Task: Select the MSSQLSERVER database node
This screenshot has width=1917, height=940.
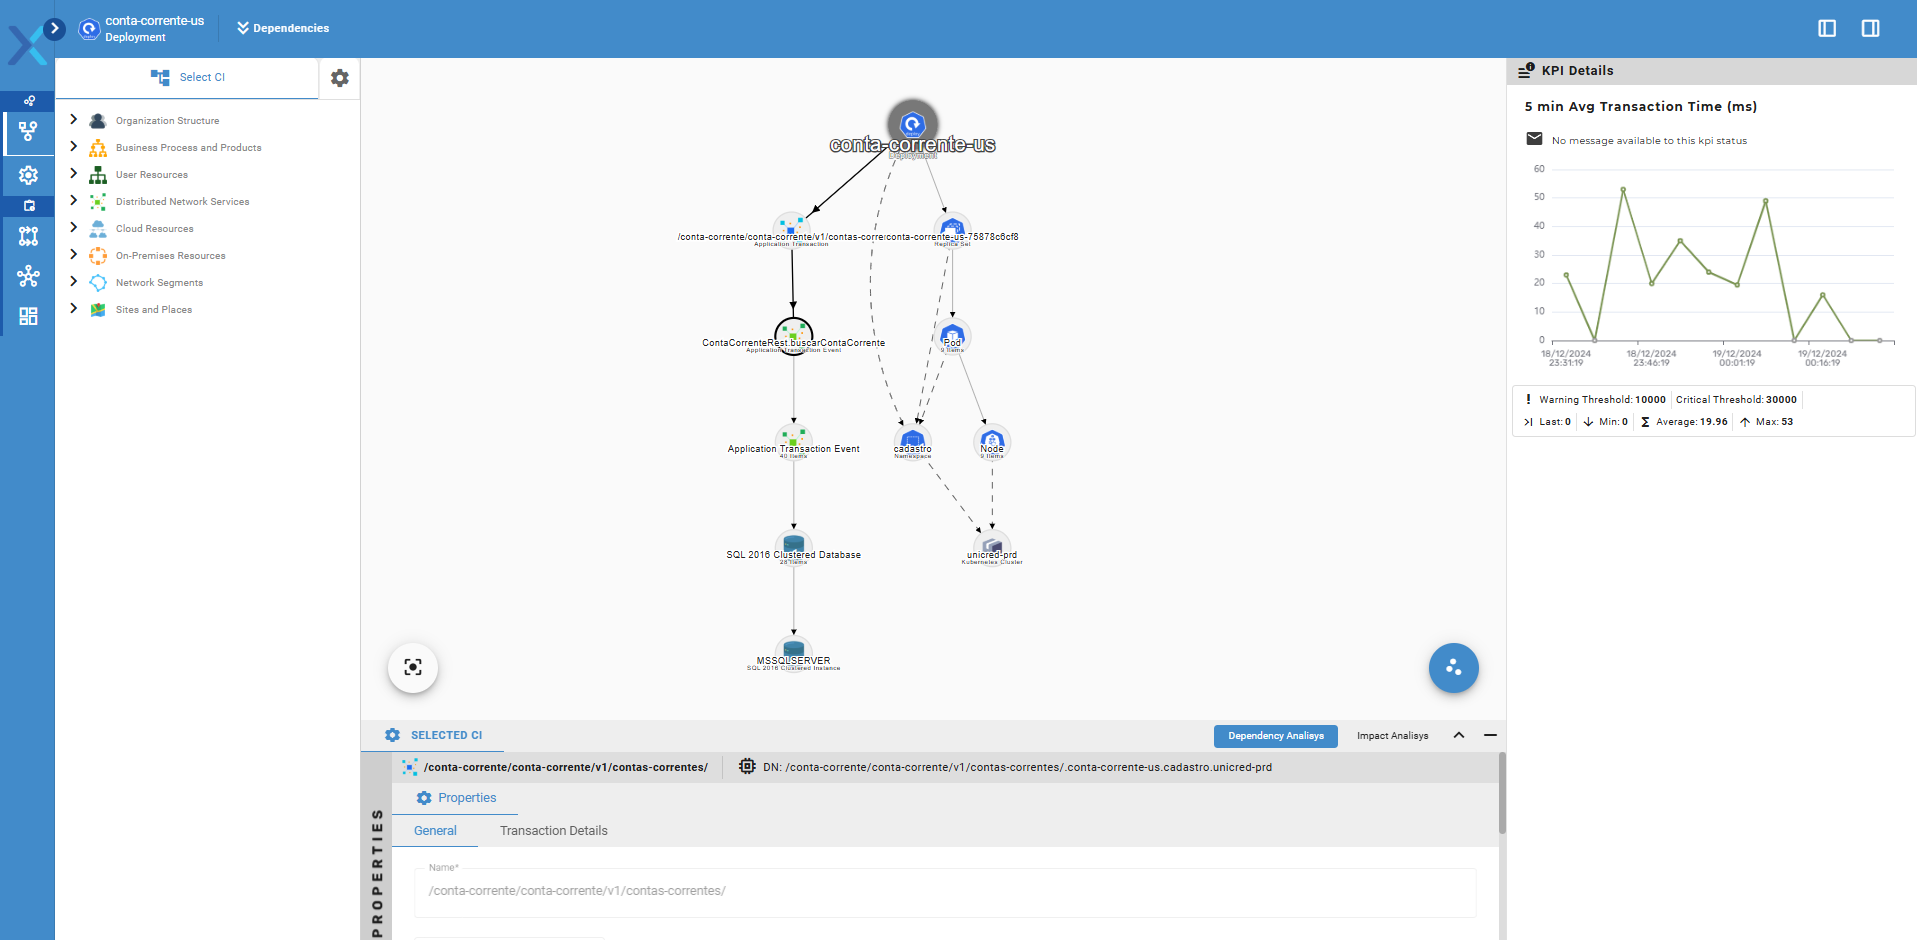Action: coord(794,650)
